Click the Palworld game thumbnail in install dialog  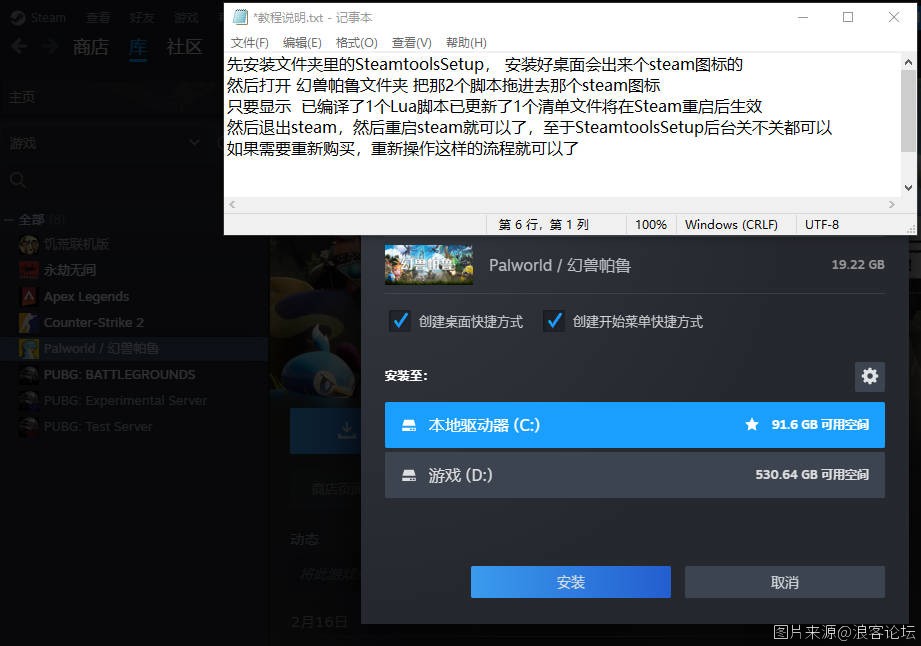(429, 265)
